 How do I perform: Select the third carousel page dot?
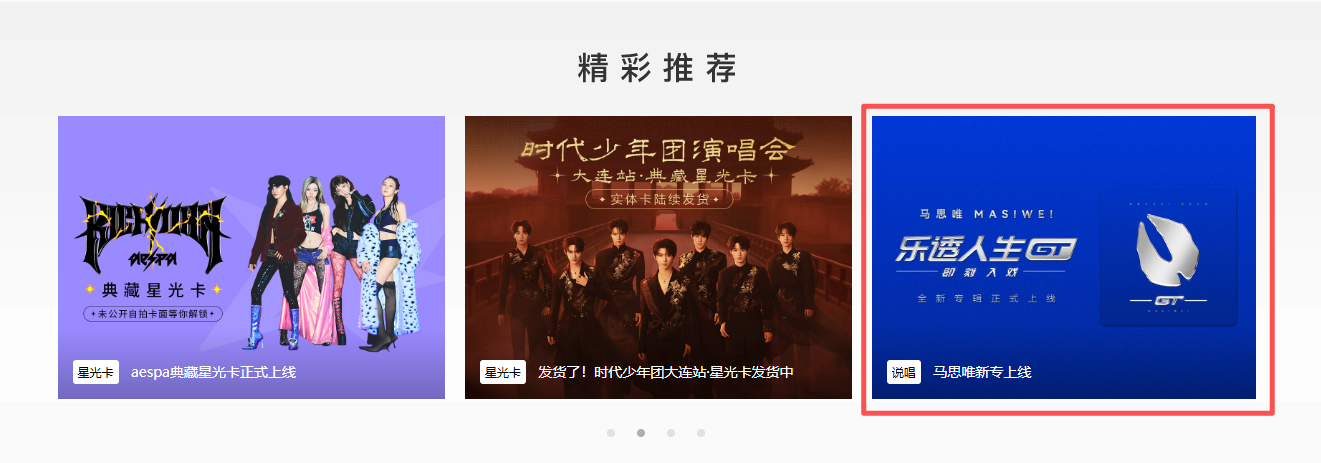click(671, 433)
